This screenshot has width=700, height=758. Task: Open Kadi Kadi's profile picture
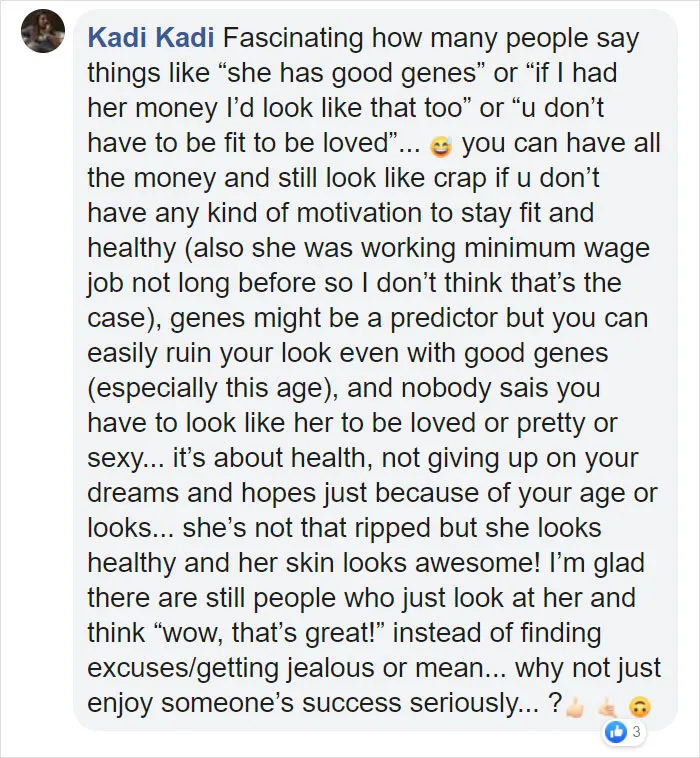43,30
